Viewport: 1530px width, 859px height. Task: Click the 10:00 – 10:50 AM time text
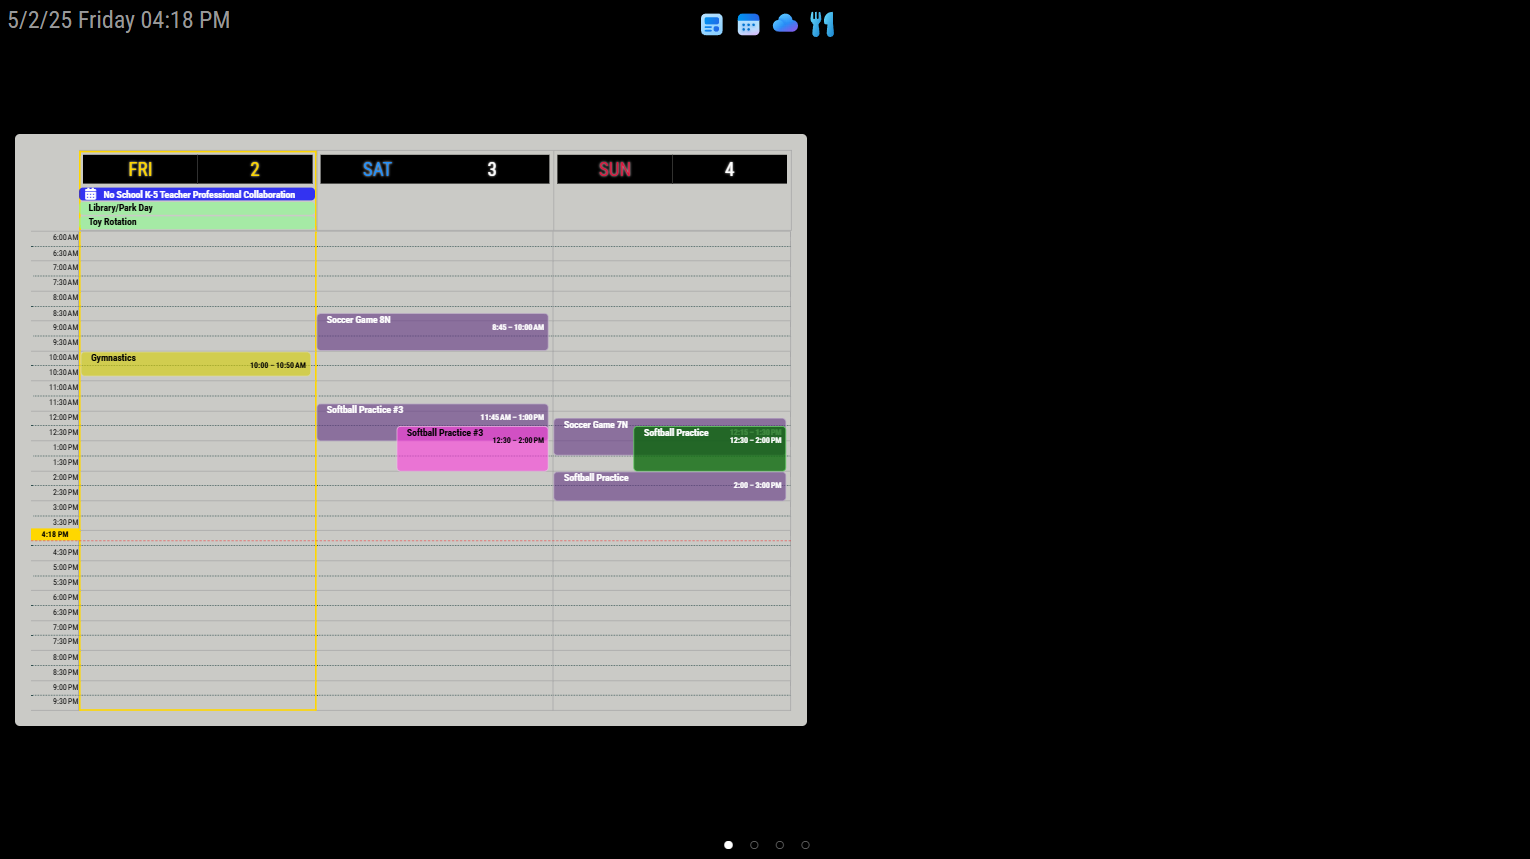[278, 366]
